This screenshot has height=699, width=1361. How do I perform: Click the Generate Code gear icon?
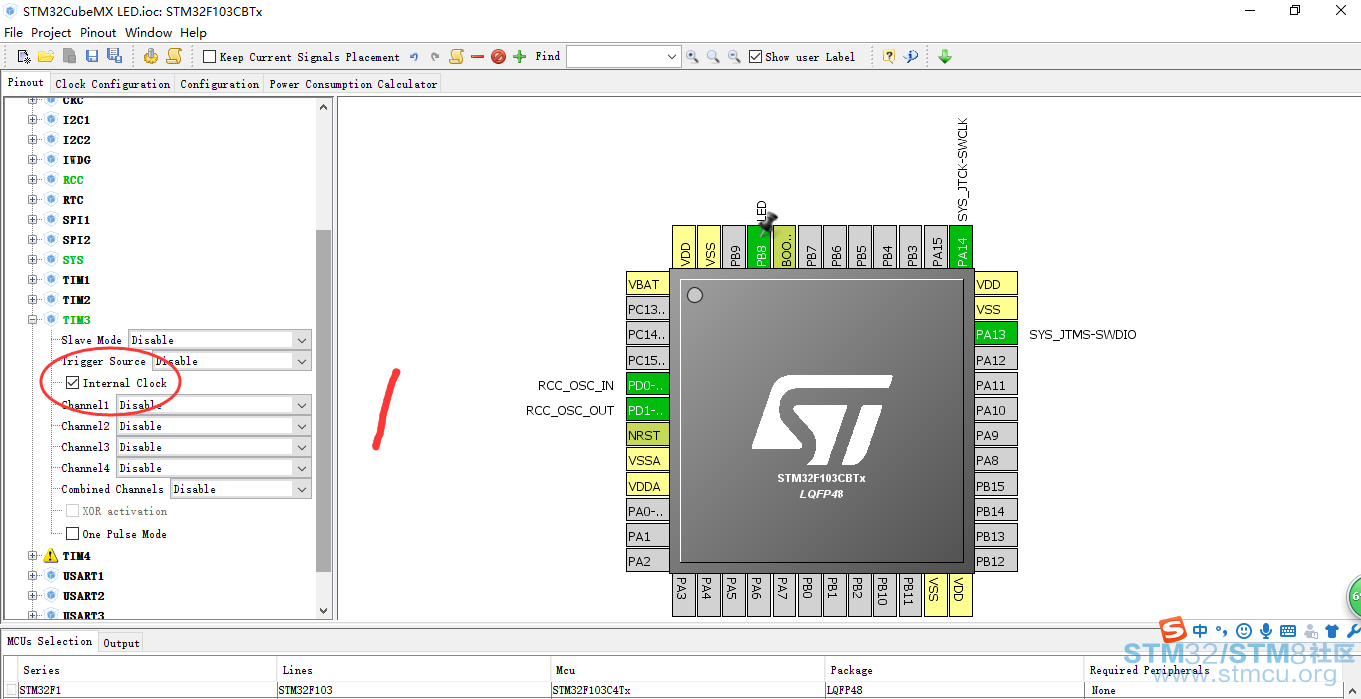151,57
